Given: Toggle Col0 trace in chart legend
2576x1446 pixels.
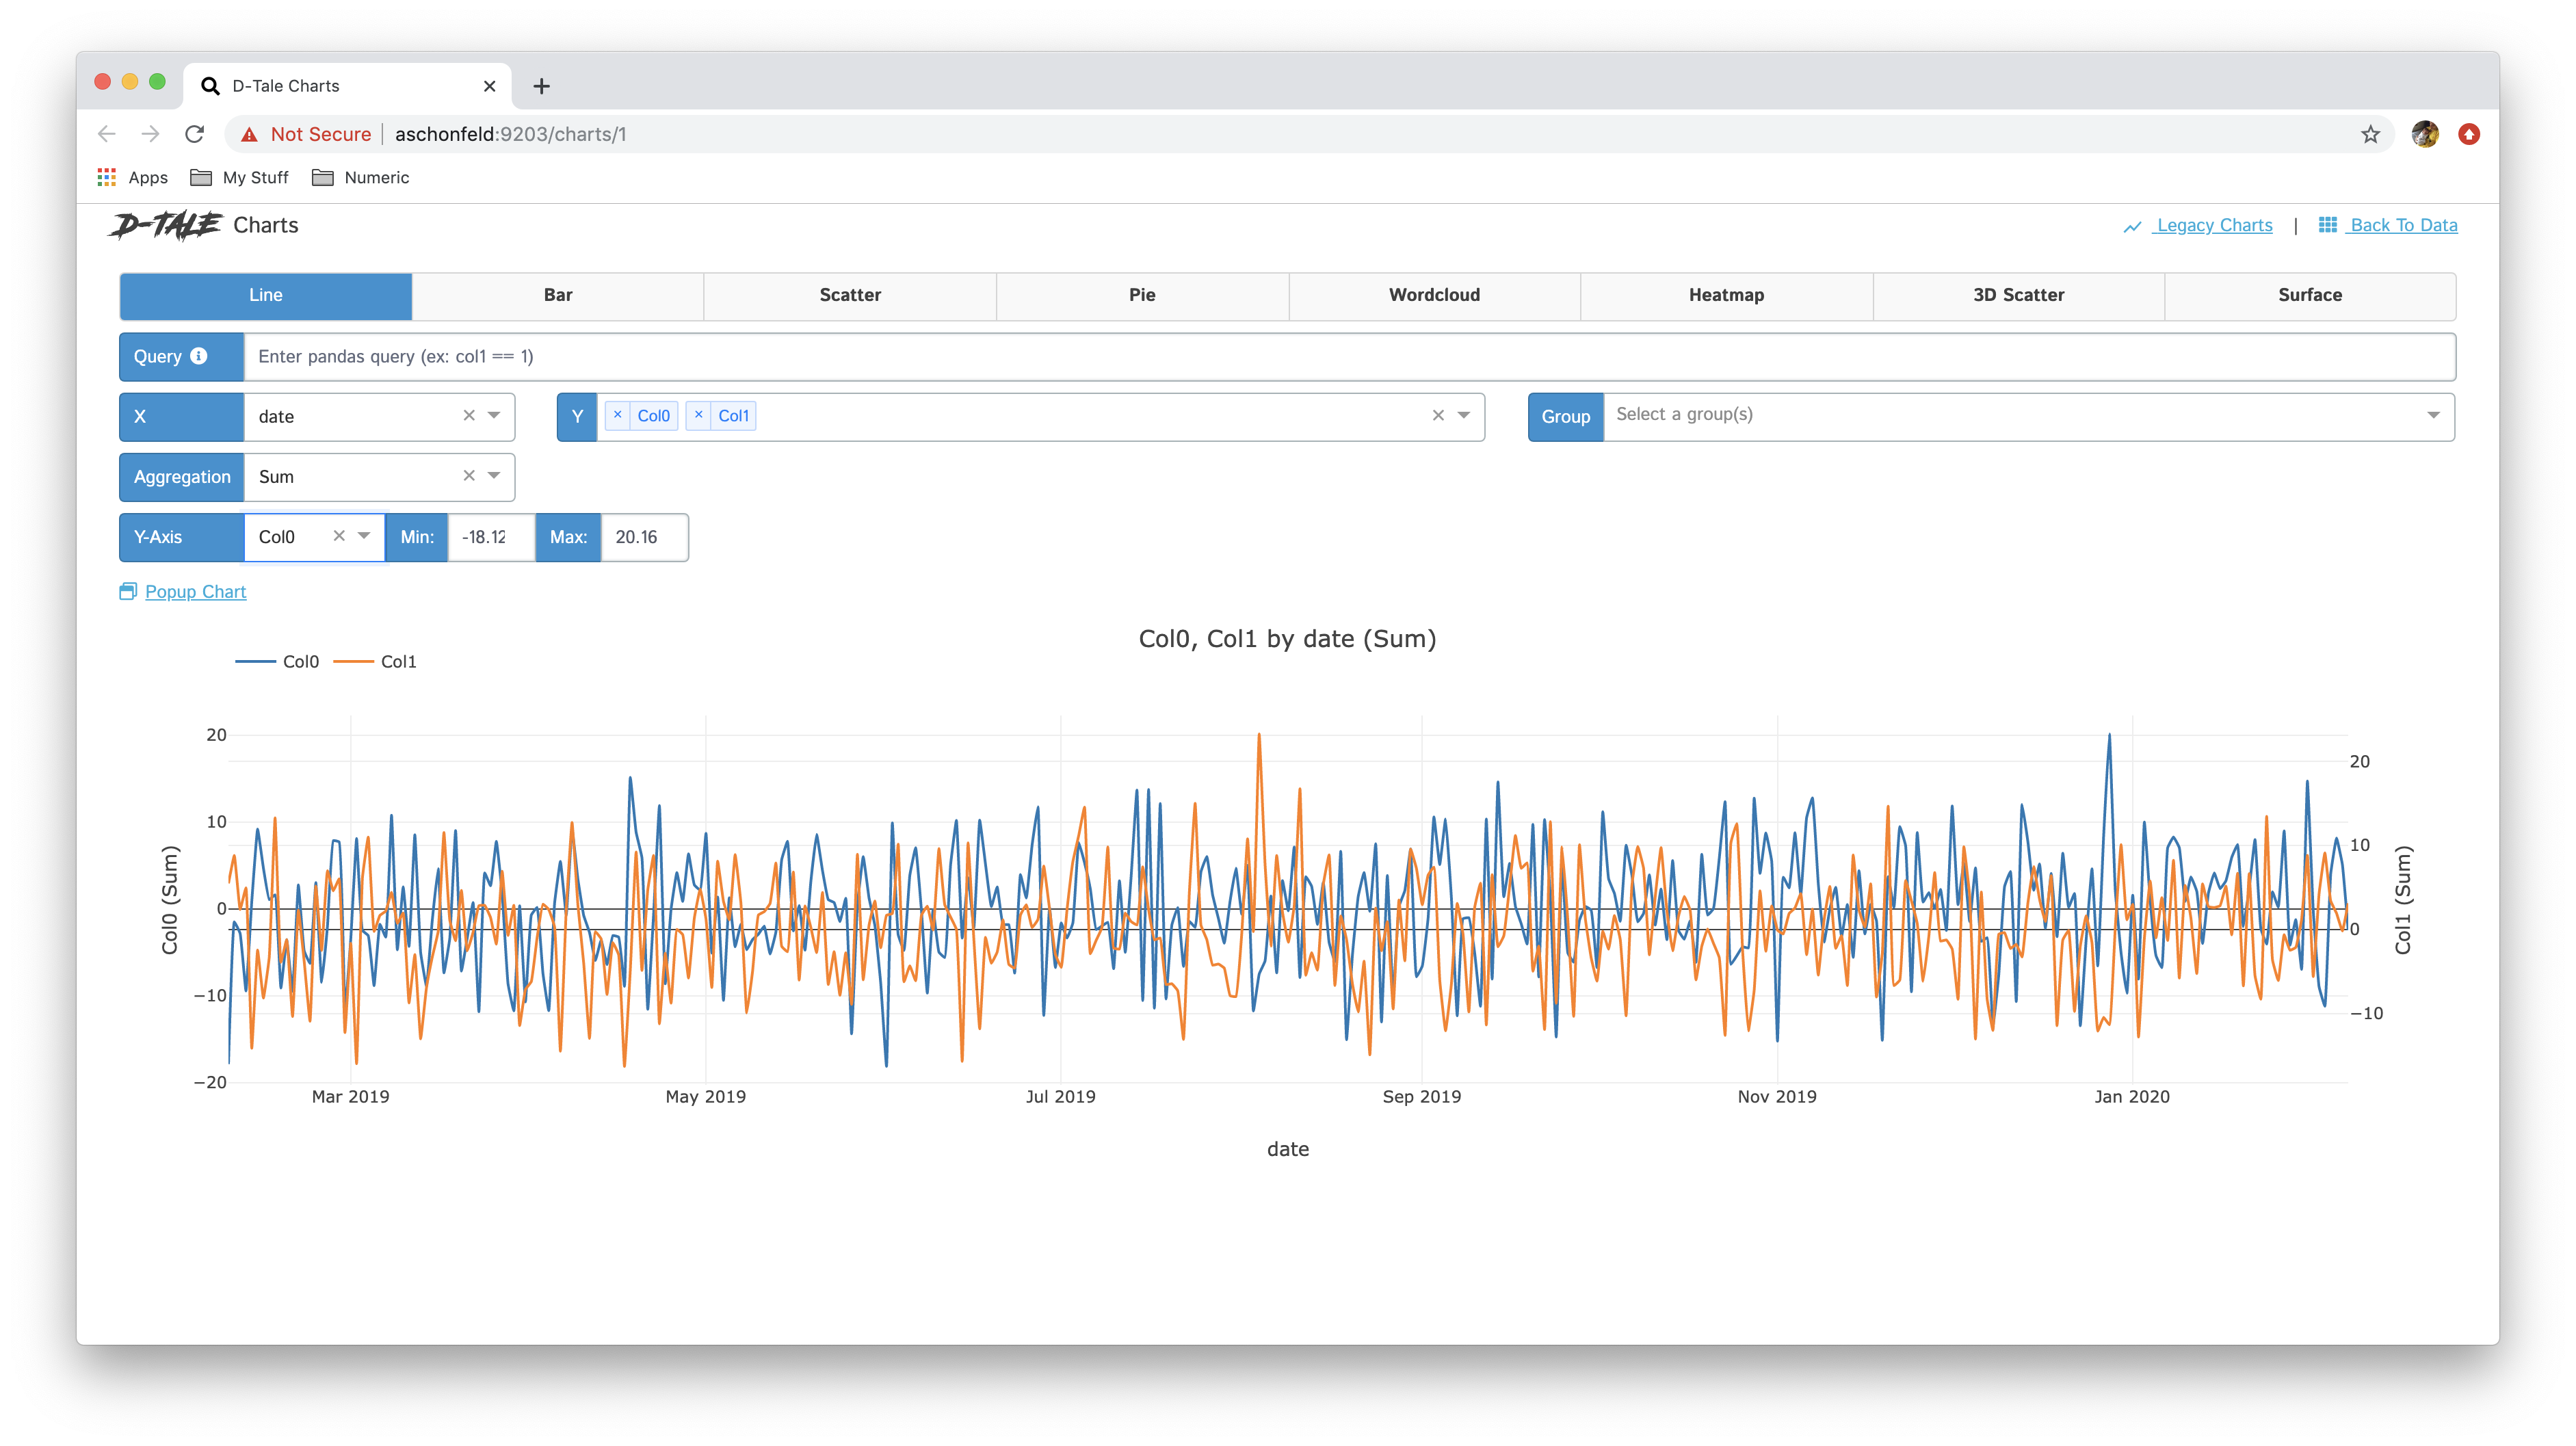Looking at the screenshot, I should click(300, 662).
